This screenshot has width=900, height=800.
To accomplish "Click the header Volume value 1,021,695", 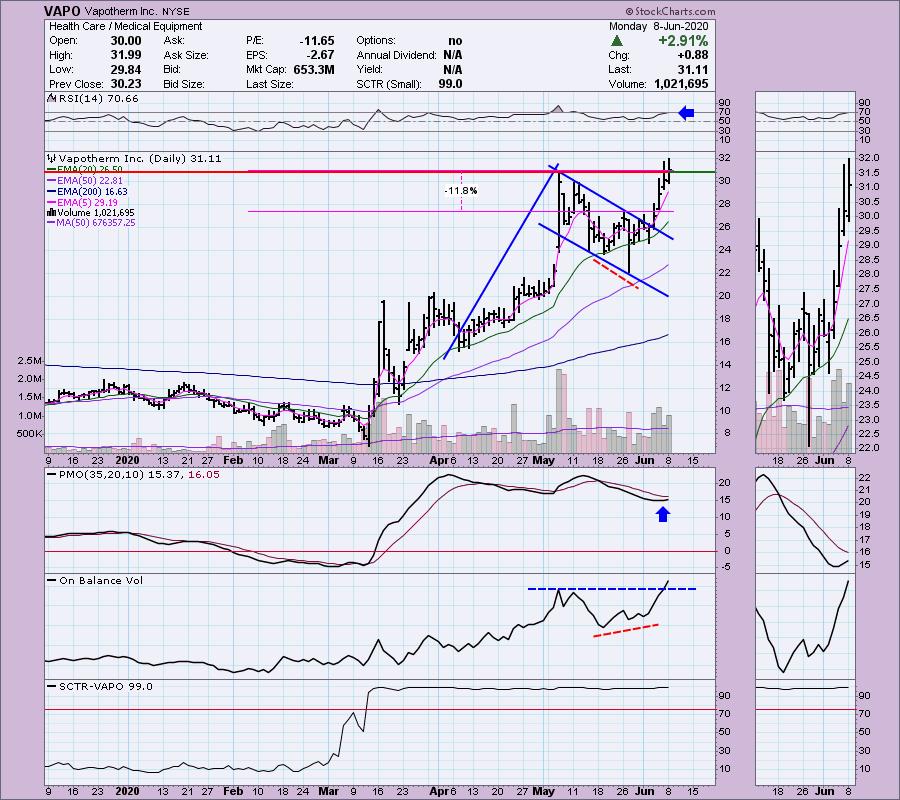I will point(681,84).
